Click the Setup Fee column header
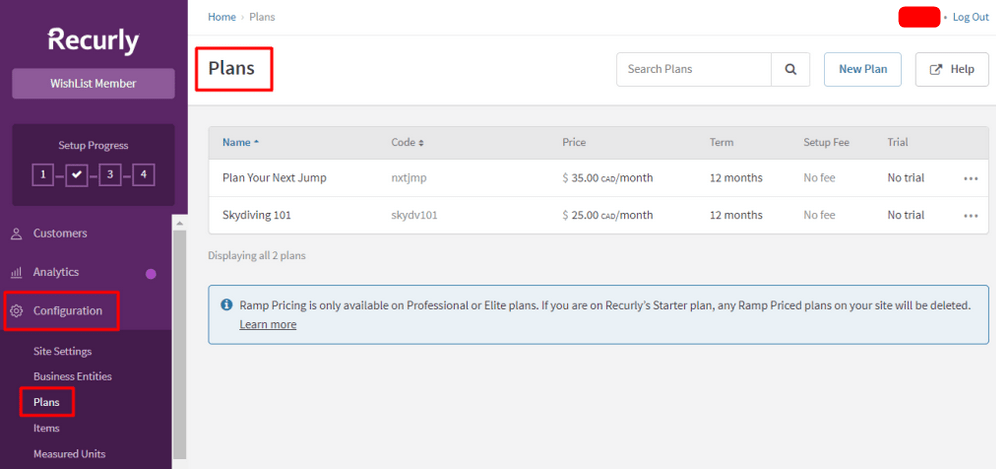The width and height of the screenshot is (996, 469). [x=826, y=142]
